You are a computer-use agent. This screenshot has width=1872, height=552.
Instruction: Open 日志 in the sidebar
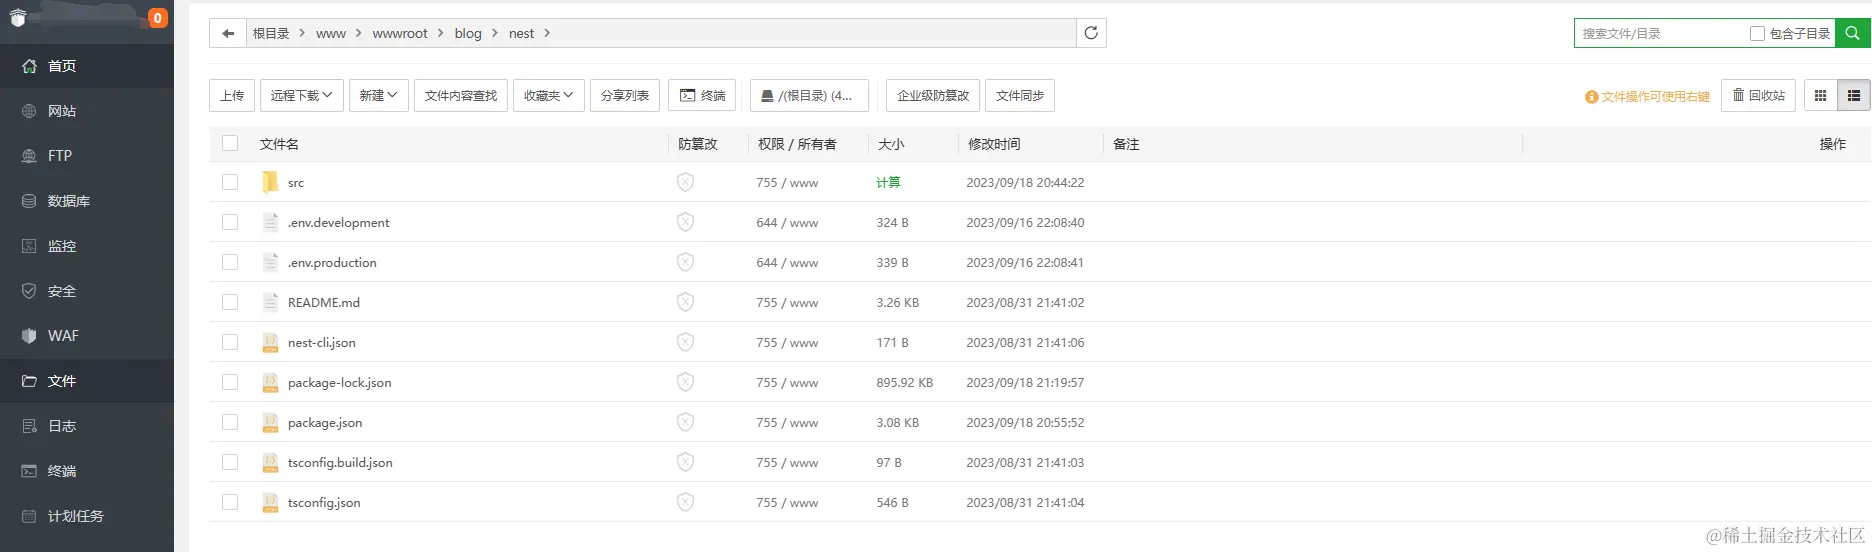[x=87, y=426]
